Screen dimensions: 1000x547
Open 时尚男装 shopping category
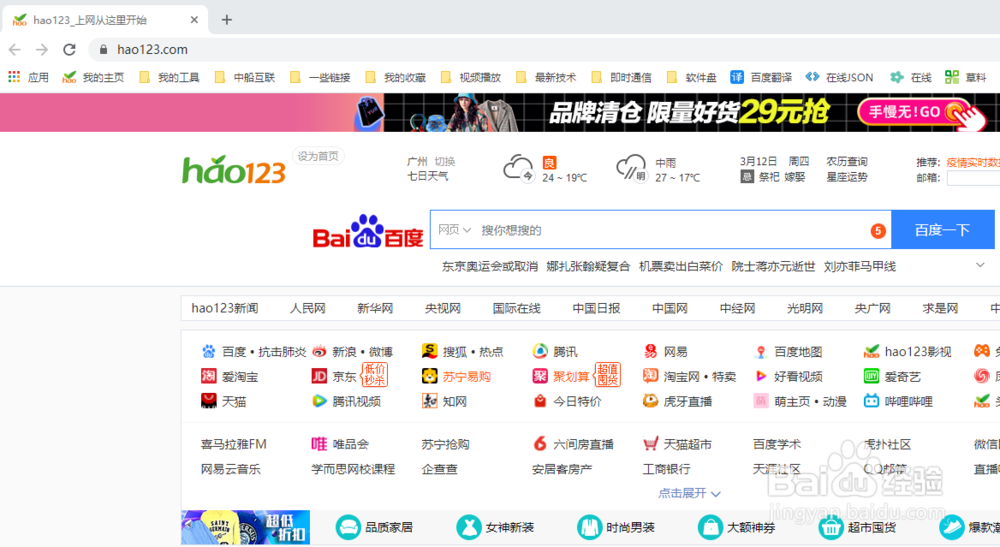(615, 527)
